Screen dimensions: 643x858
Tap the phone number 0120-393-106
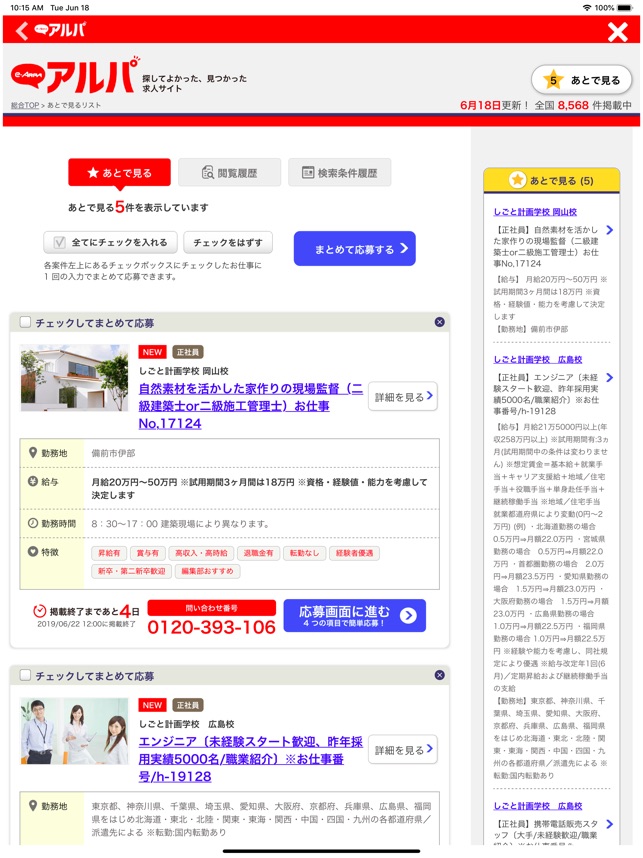click(211, 627)
